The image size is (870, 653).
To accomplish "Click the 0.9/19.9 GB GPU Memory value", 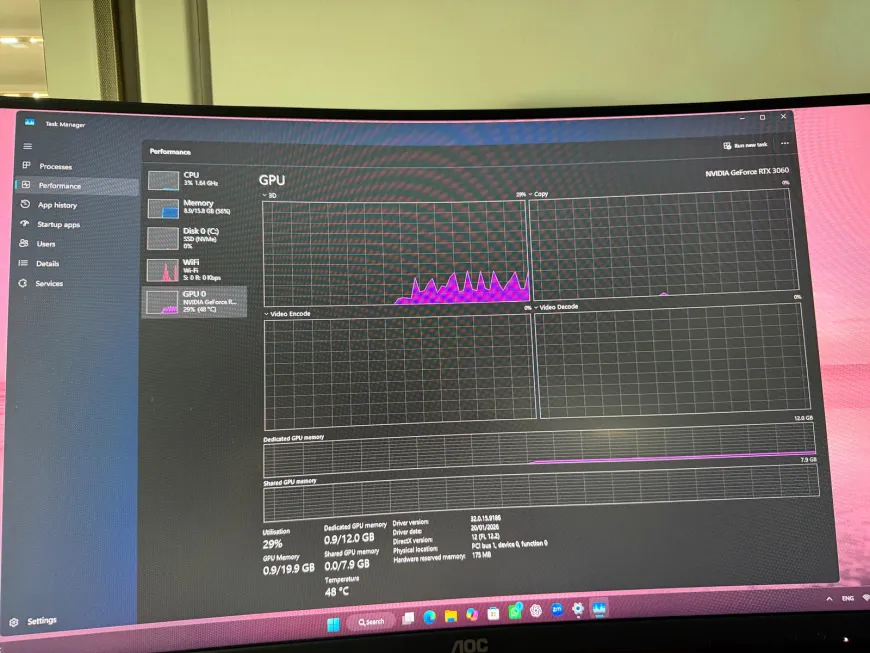I will tap(289, 569).
